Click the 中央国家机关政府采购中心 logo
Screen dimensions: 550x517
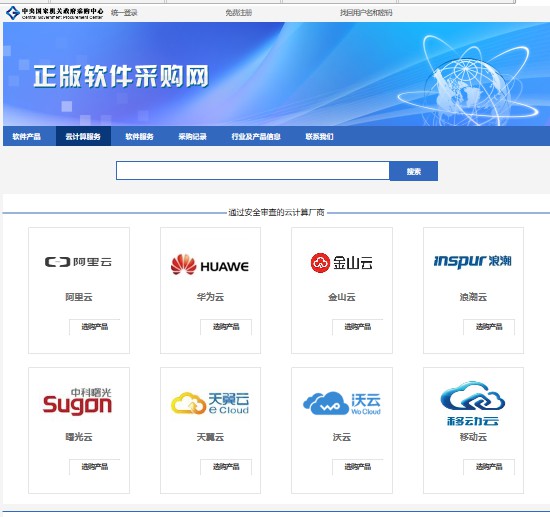pyautogui.click(x=54, y=13)
